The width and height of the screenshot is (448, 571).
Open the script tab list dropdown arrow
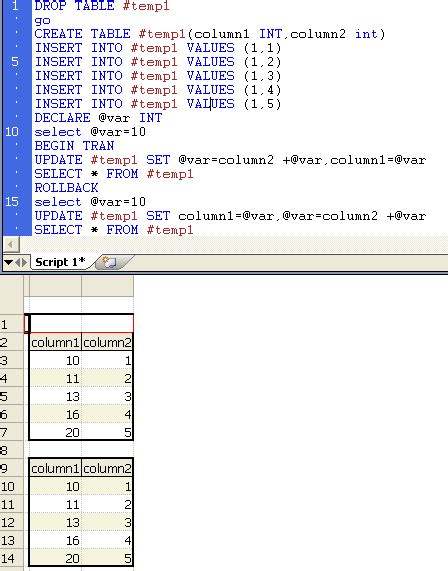coord(8,262)
